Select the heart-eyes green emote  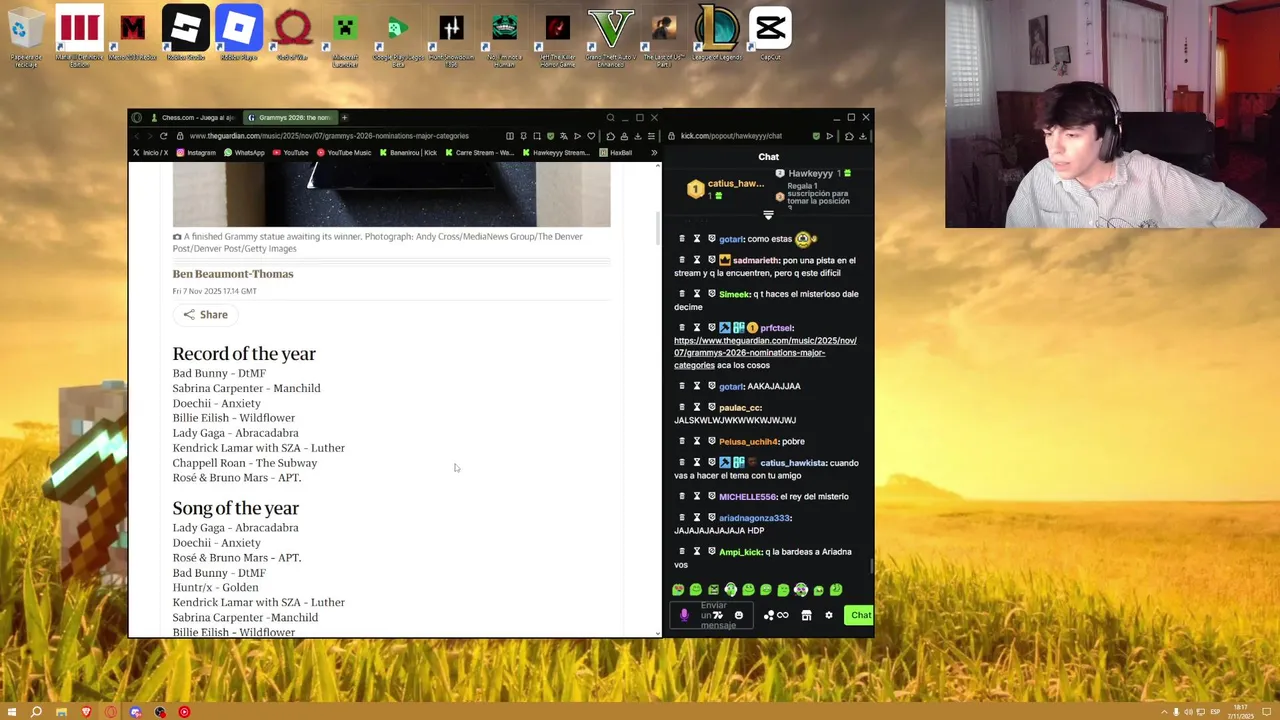click(678, 590)
